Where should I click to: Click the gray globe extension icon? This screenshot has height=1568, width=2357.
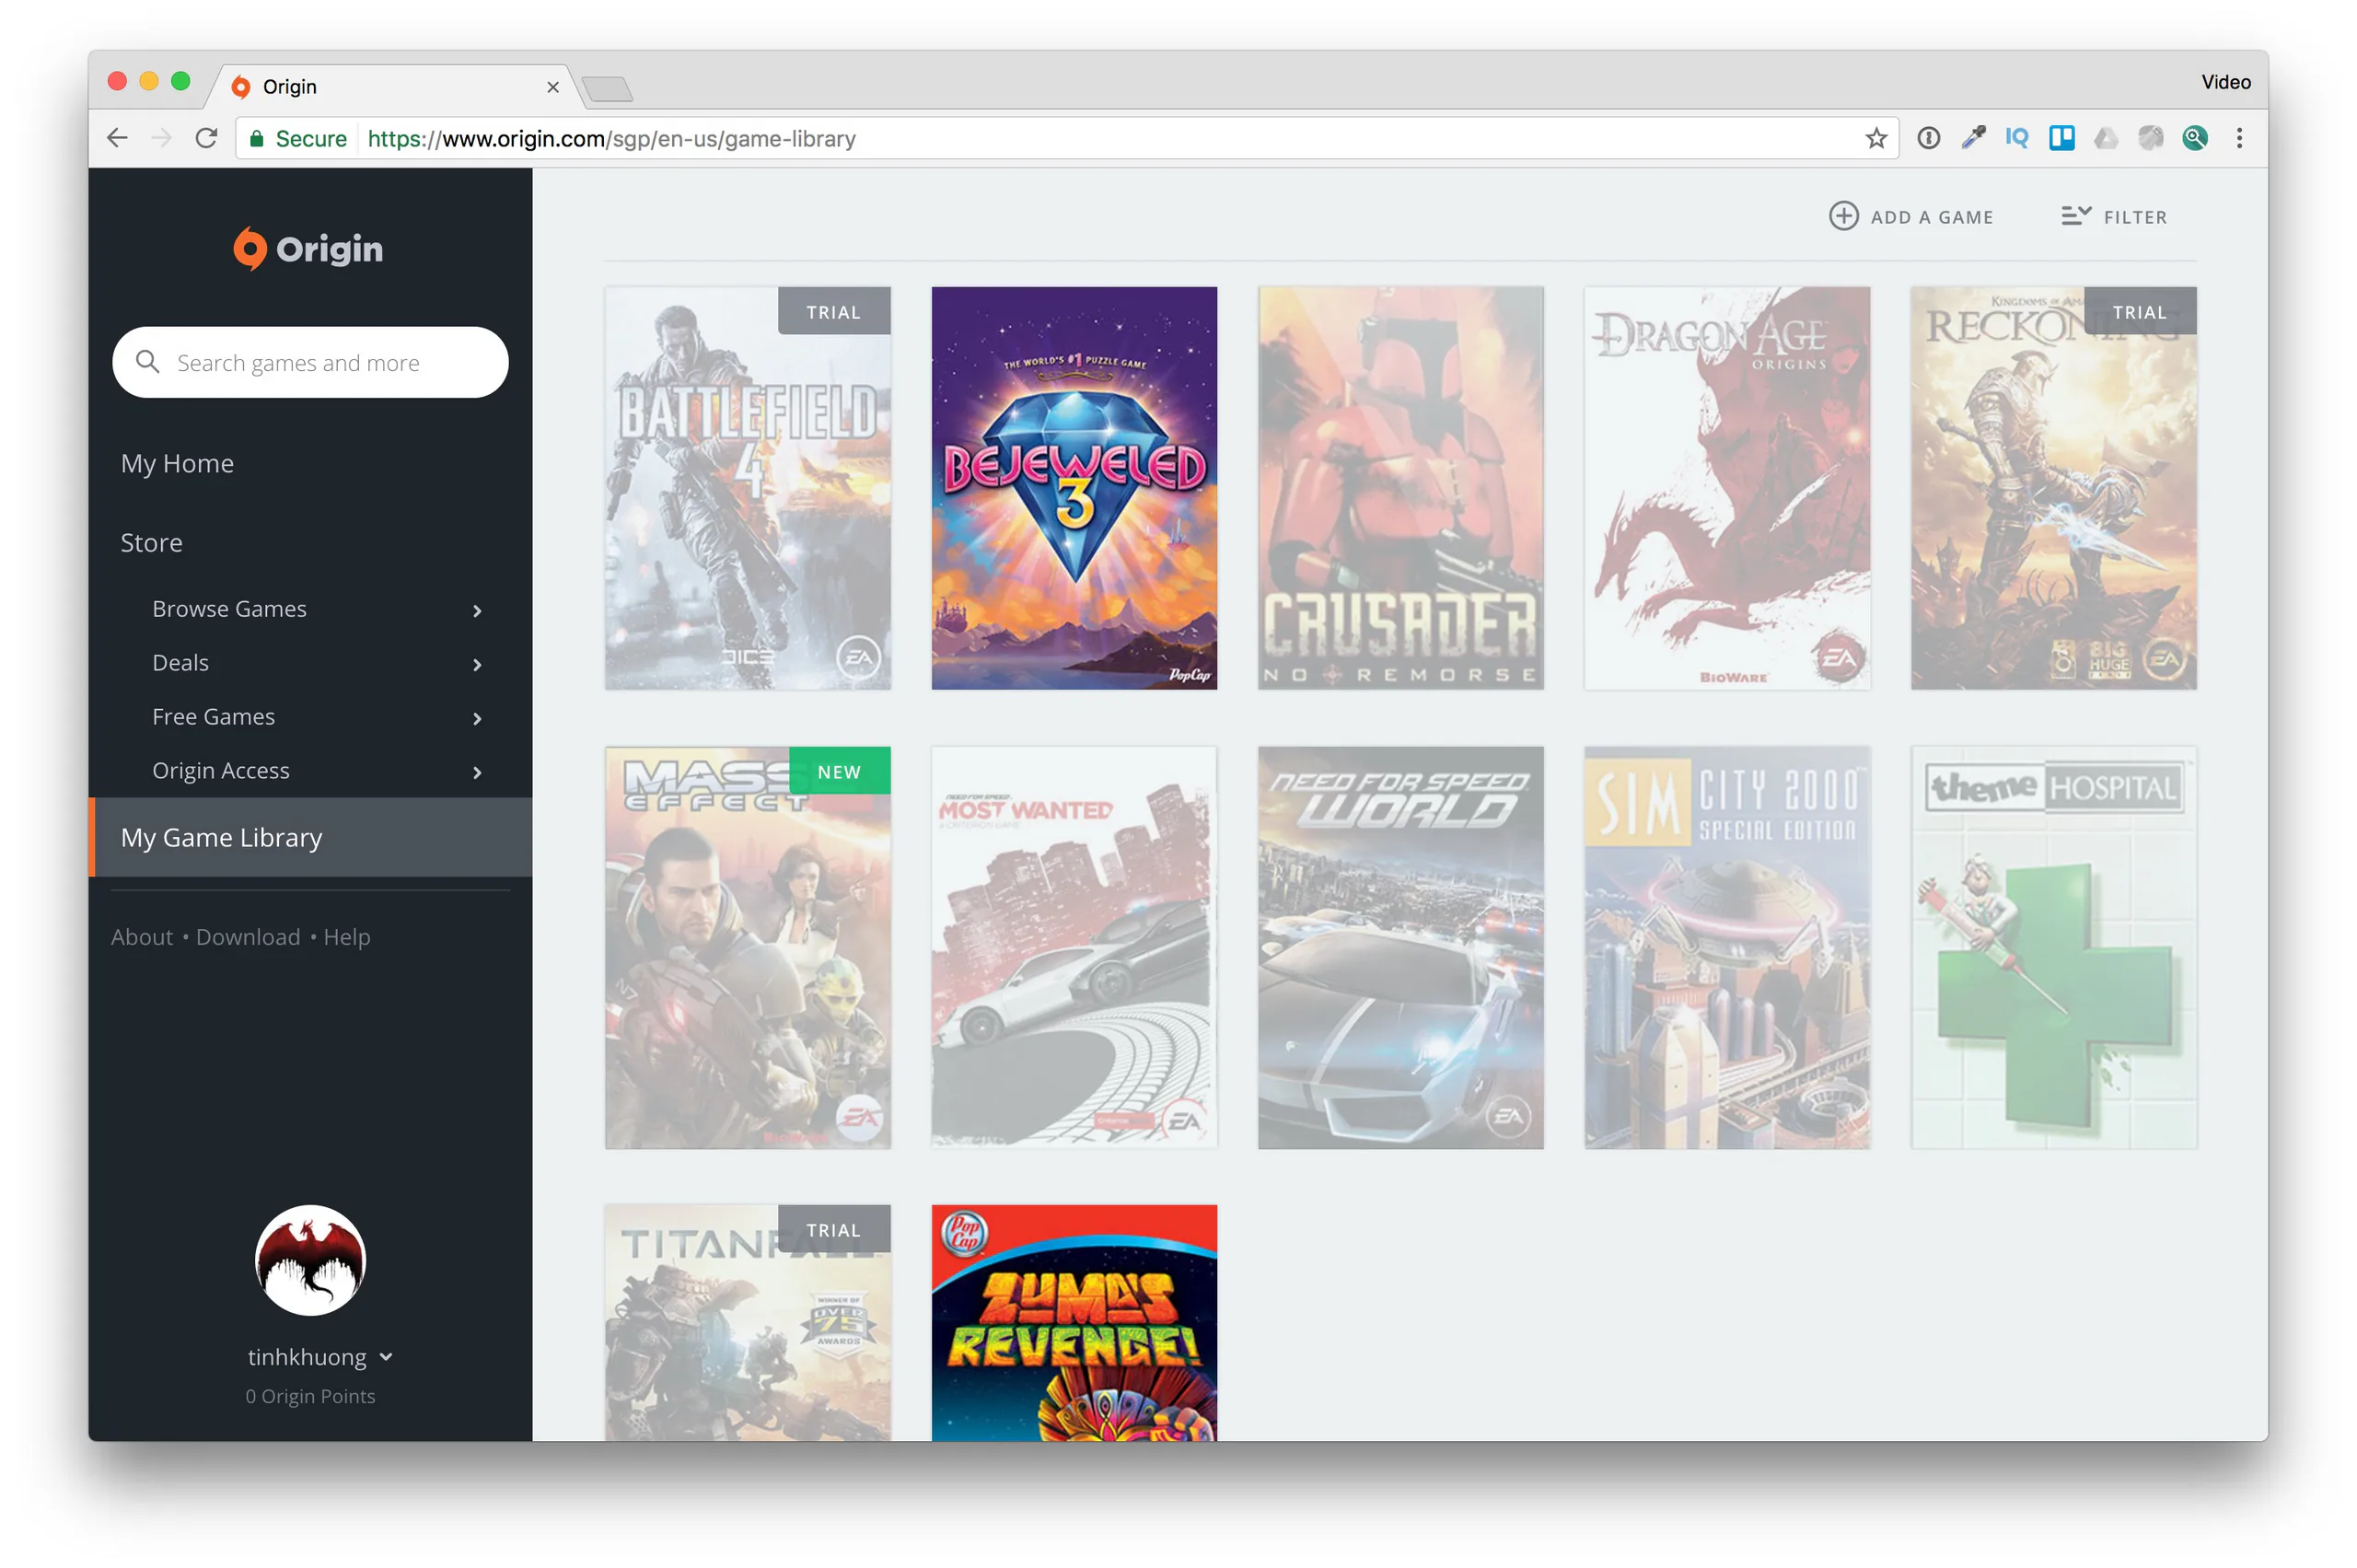click(x=2150, y=138)
